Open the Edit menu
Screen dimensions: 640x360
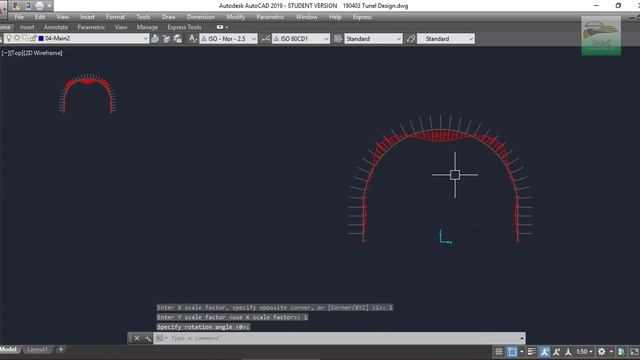(40, 17)
